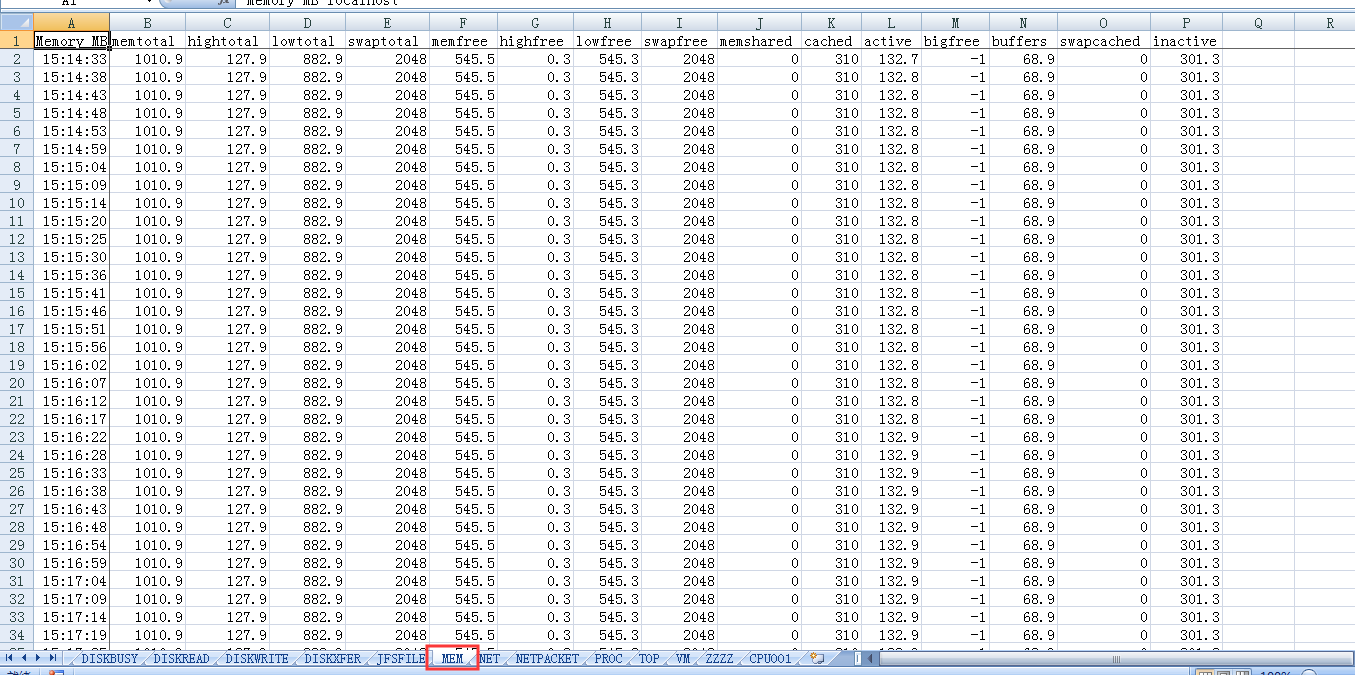Click the previous sheet tab arrow
This screenshot has height=675, width=1355.
point(25,658)
